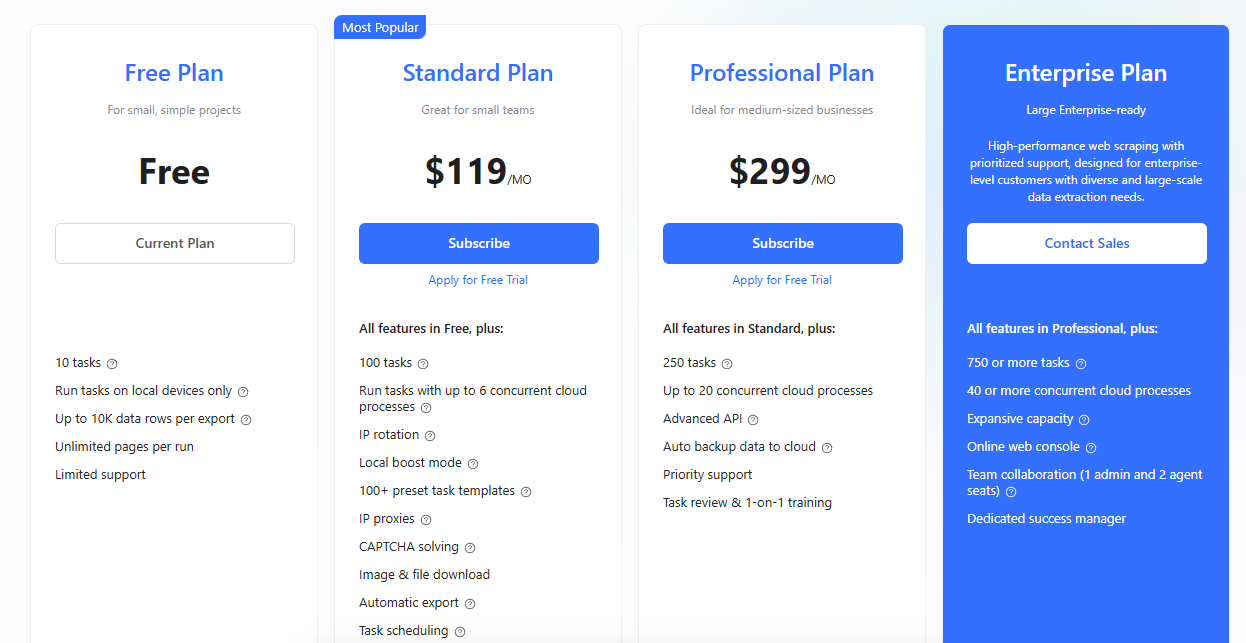1246x643 pixels.
Task: Apply for Free Trial under Professional Plan
Action: click(782, 280)
